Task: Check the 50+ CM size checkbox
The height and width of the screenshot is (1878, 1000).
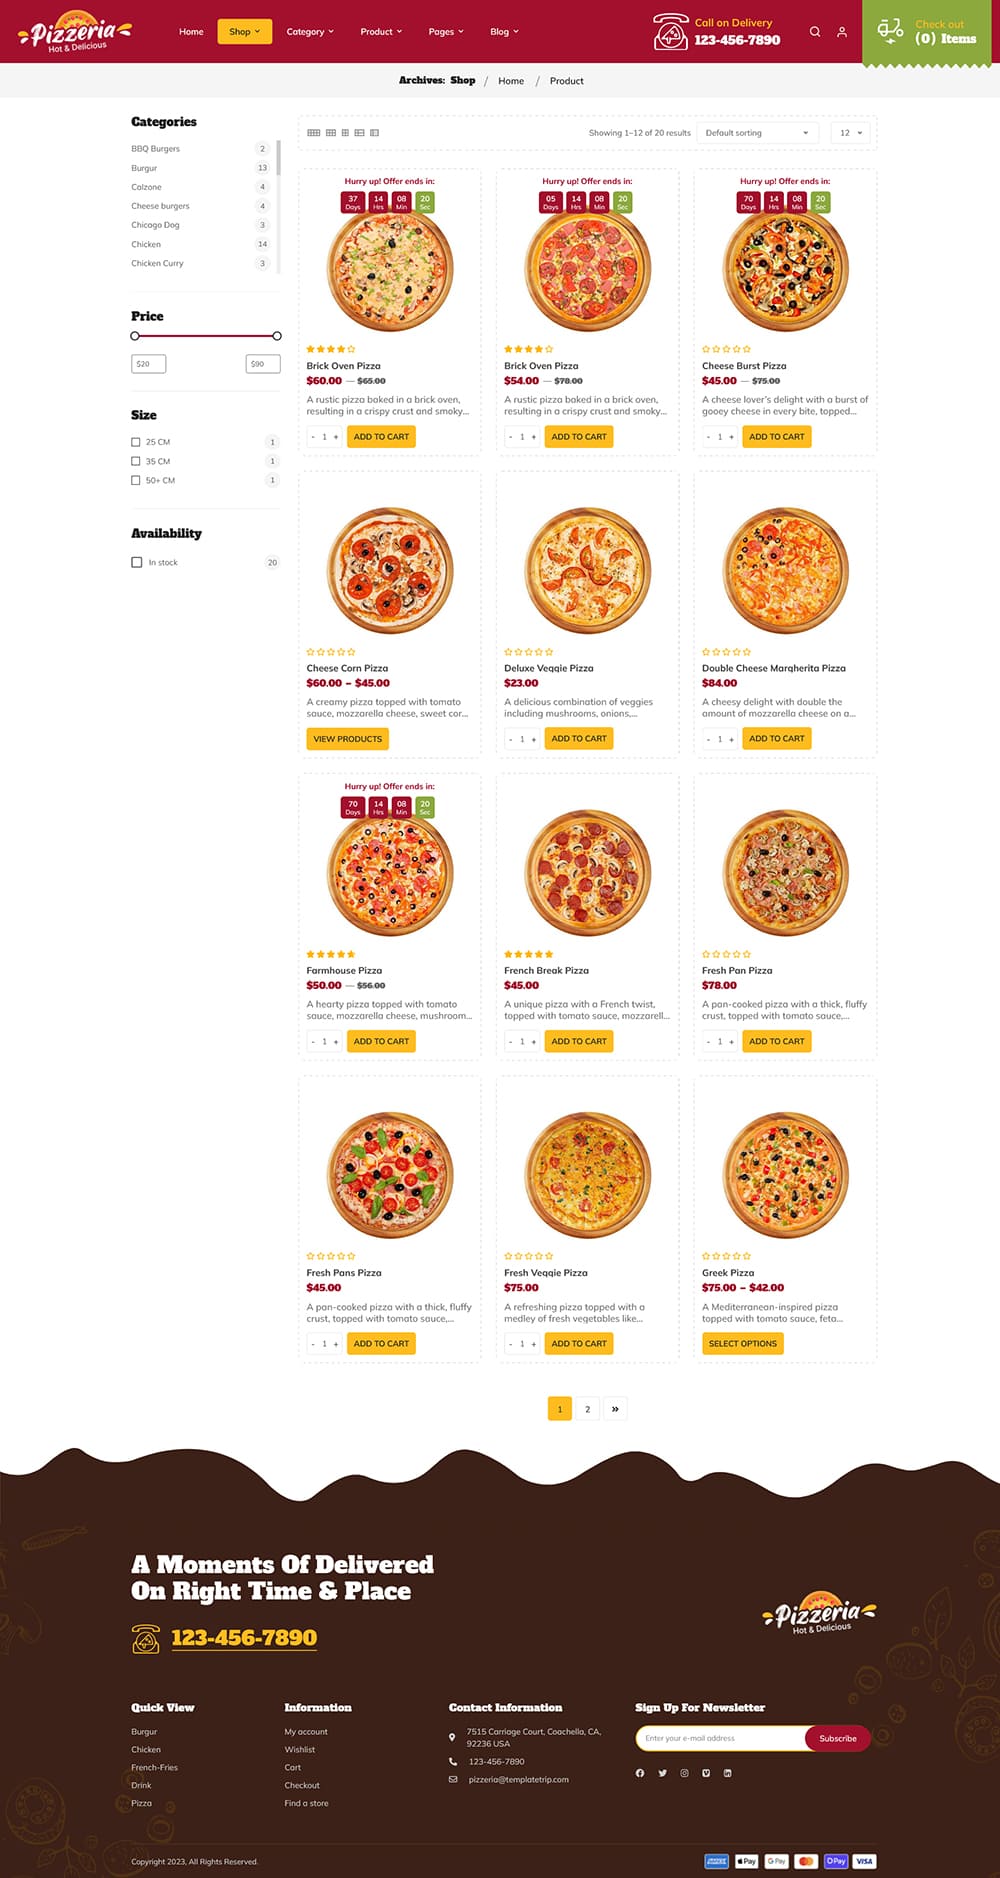Action: [136, 481]
